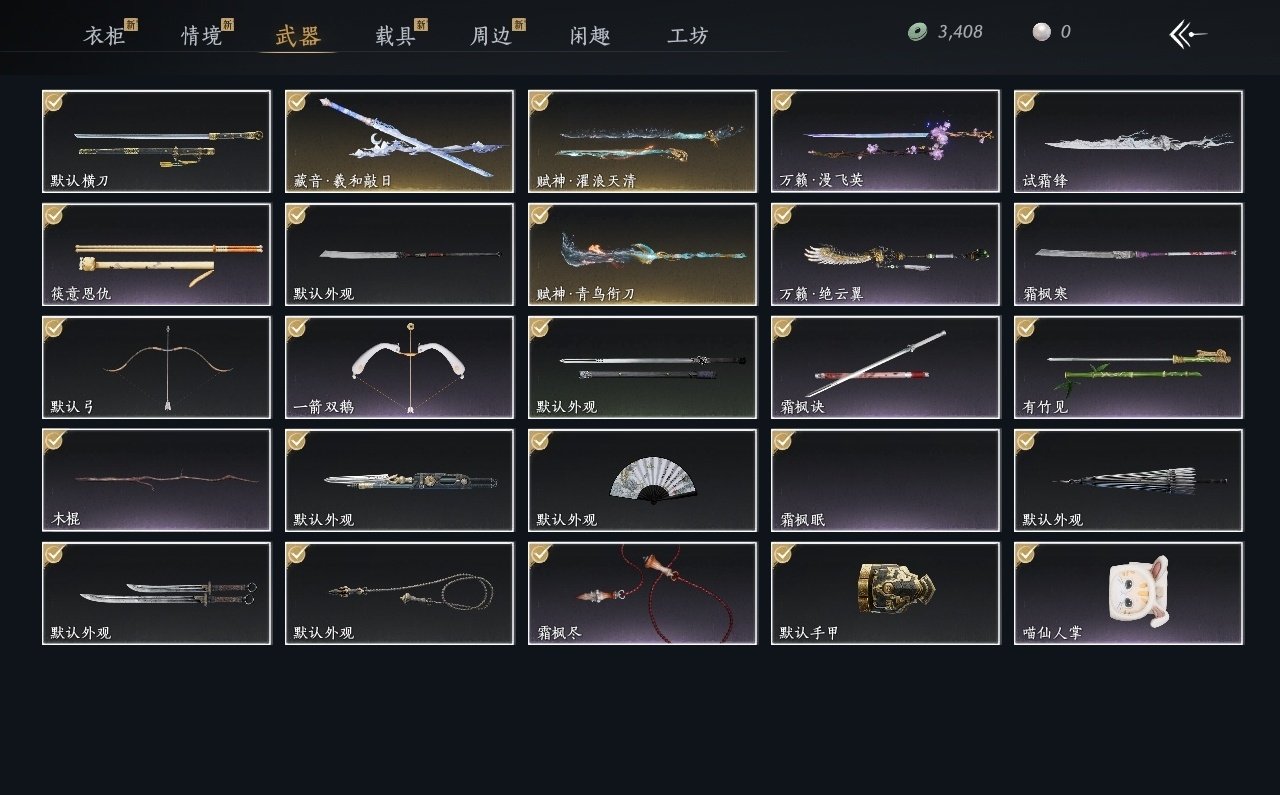Viewport: 1280px width, 795px height.
Task: Select the empty 霜枫眠 slot
Action: 885,480
